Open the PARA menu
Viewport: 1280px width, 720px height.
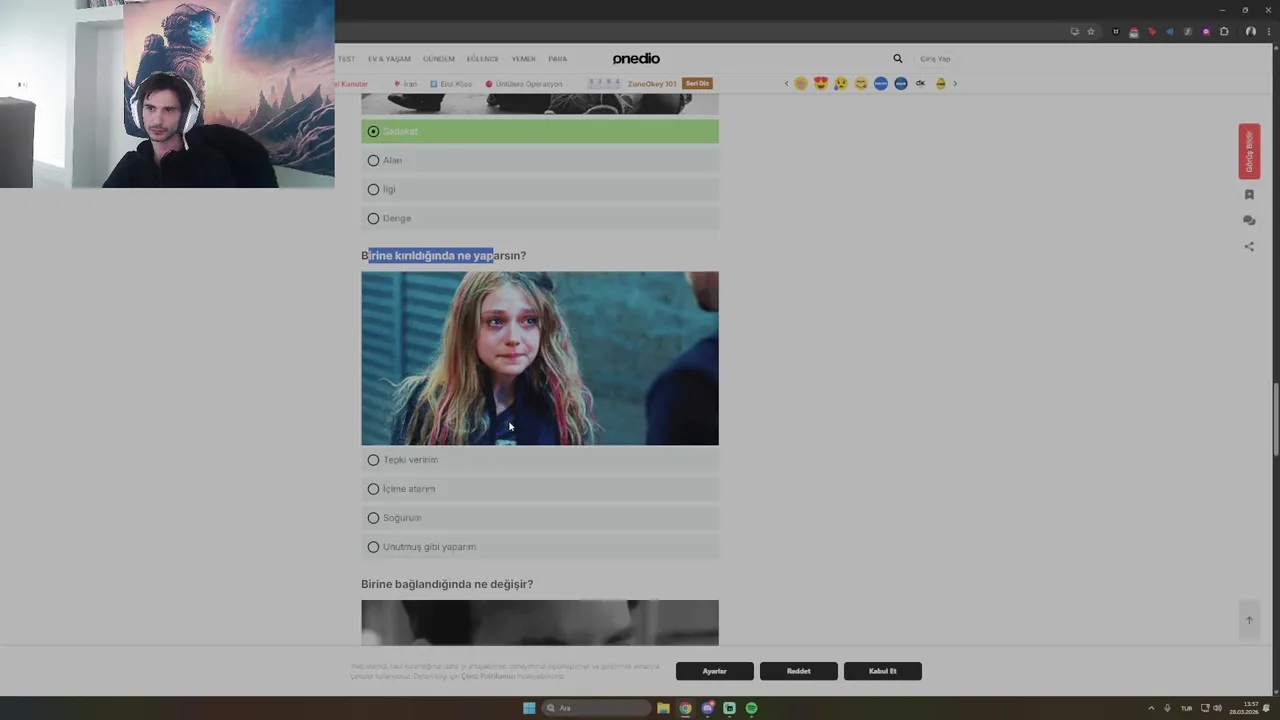(x=557, y=59)
